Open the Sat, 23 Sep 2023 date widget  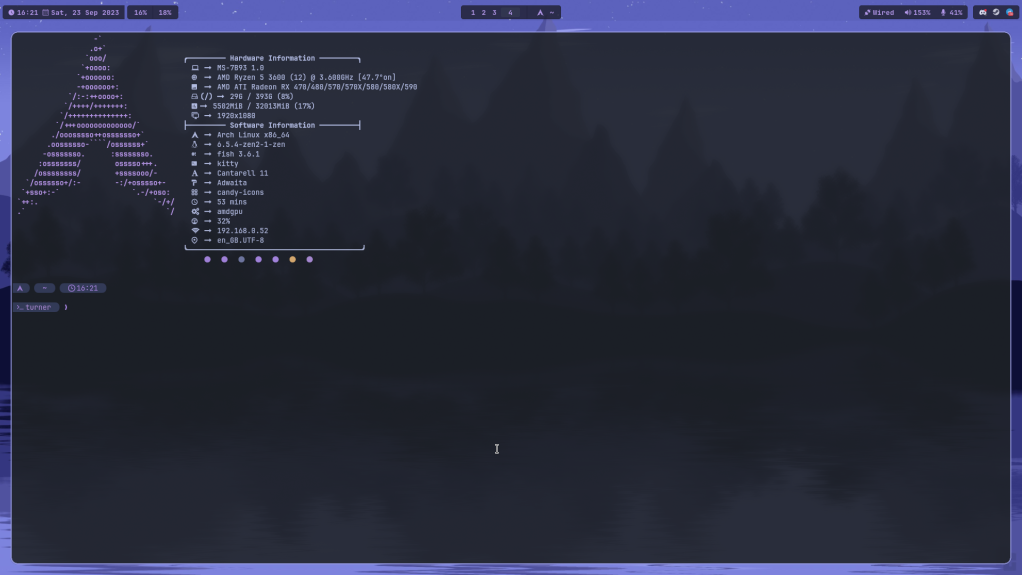(81, 12)
